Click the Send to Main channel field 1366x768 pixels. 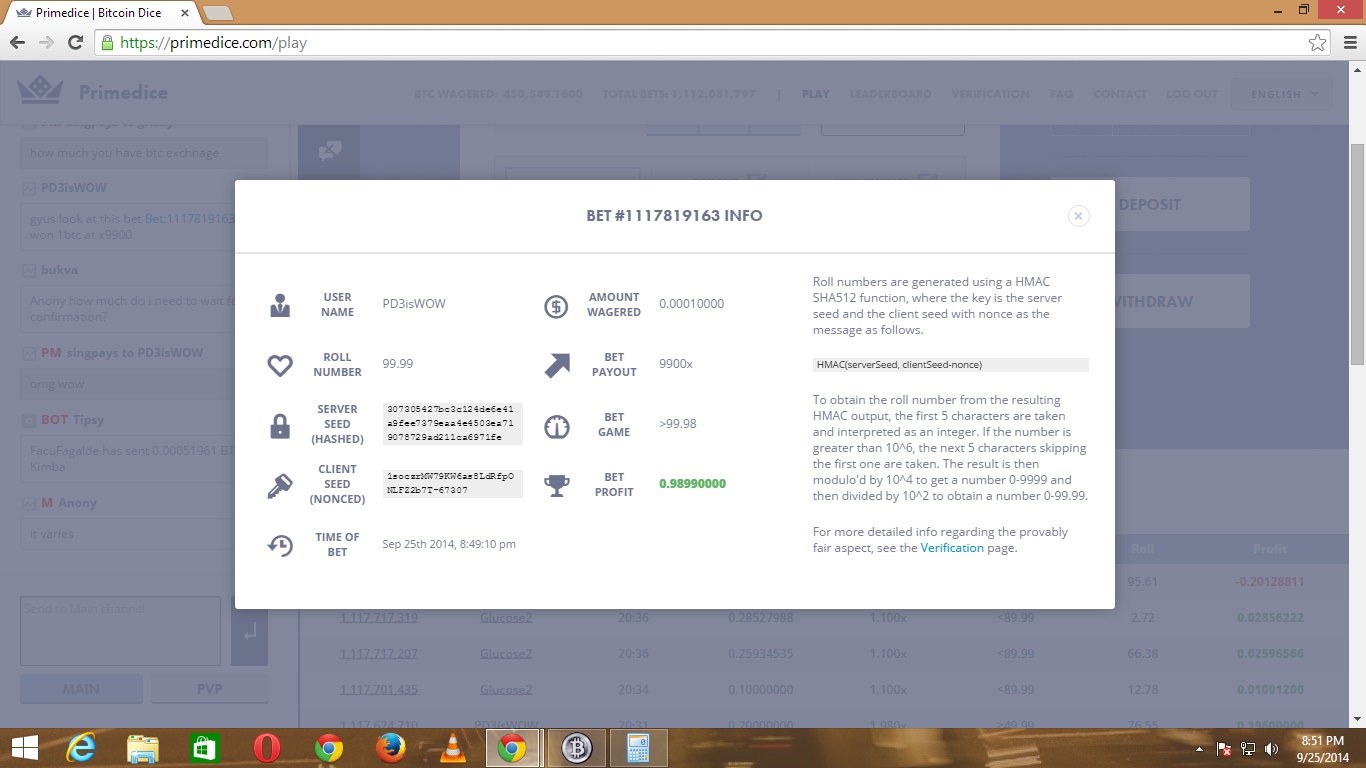120,631
